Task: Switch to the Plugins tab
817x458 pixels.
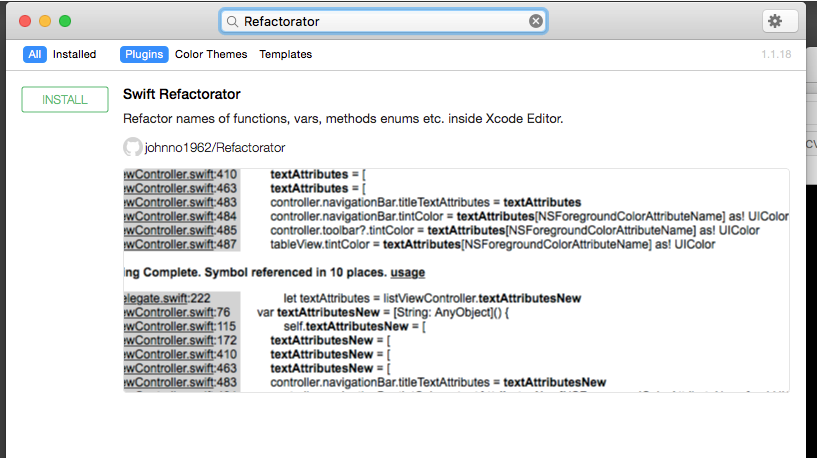Action: point(144,54)
